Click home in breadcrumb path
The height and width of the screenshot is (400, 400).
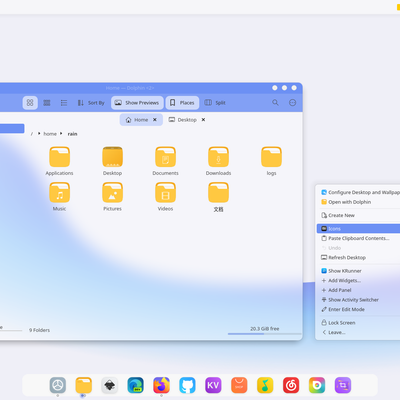(50, 134)
